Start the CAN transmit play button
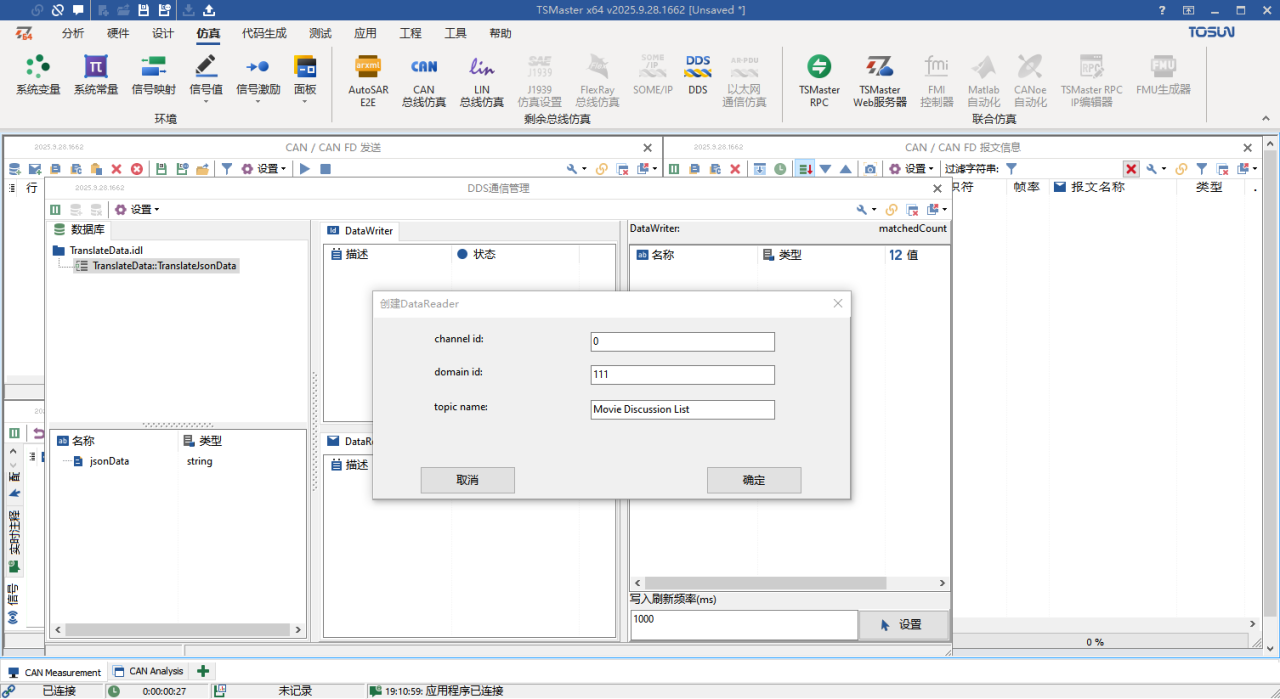The image size is (1280, 699). click(305, 169)
